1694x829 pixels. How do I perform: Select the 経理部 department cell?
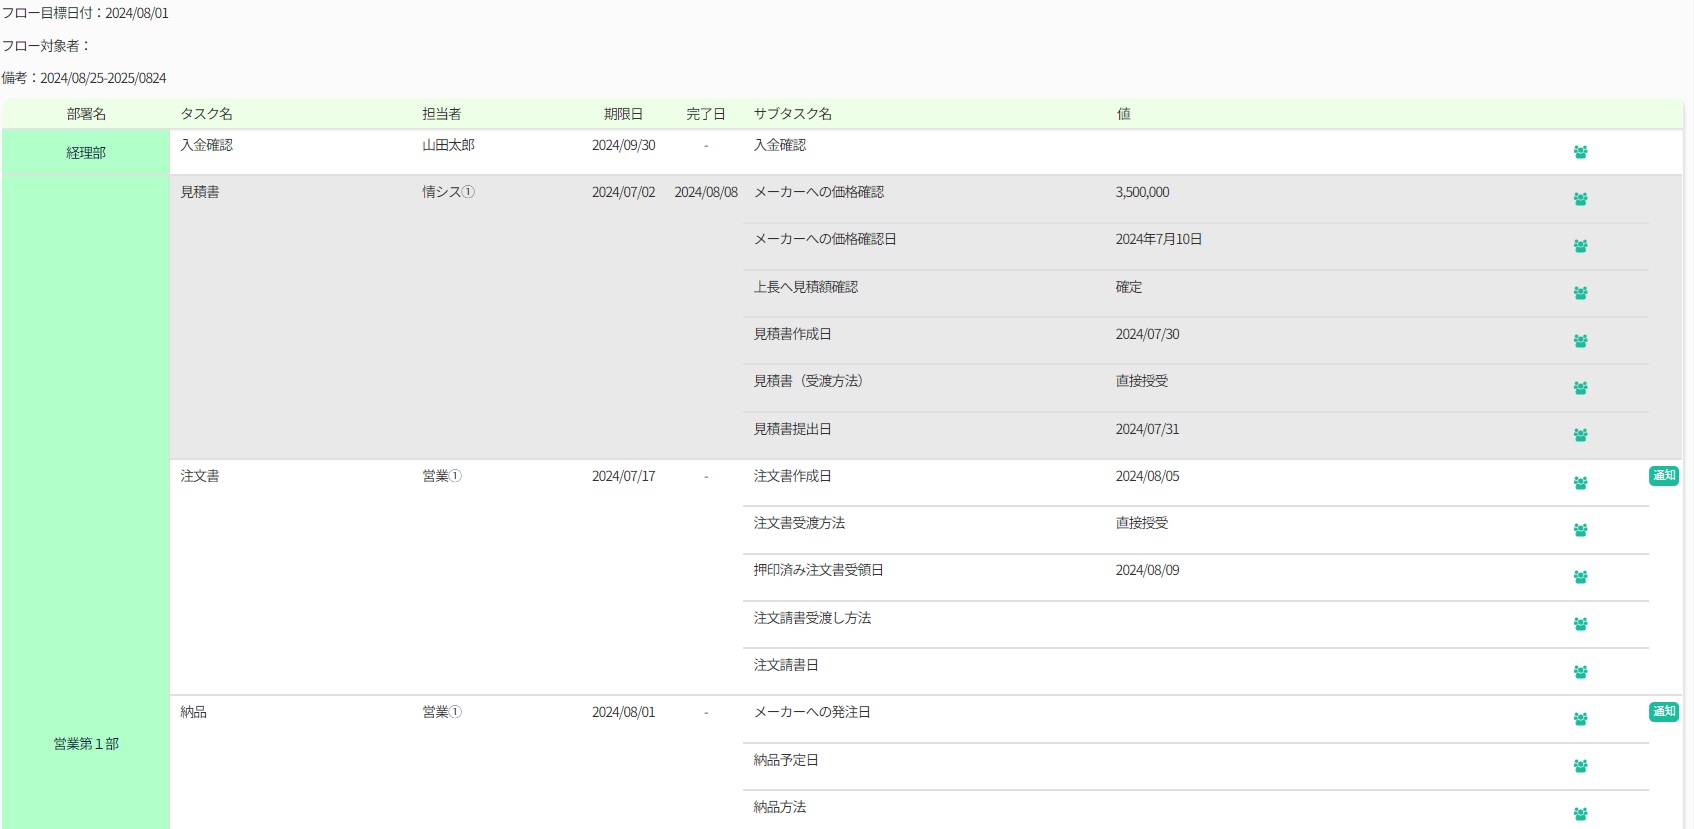coord(86,153)
